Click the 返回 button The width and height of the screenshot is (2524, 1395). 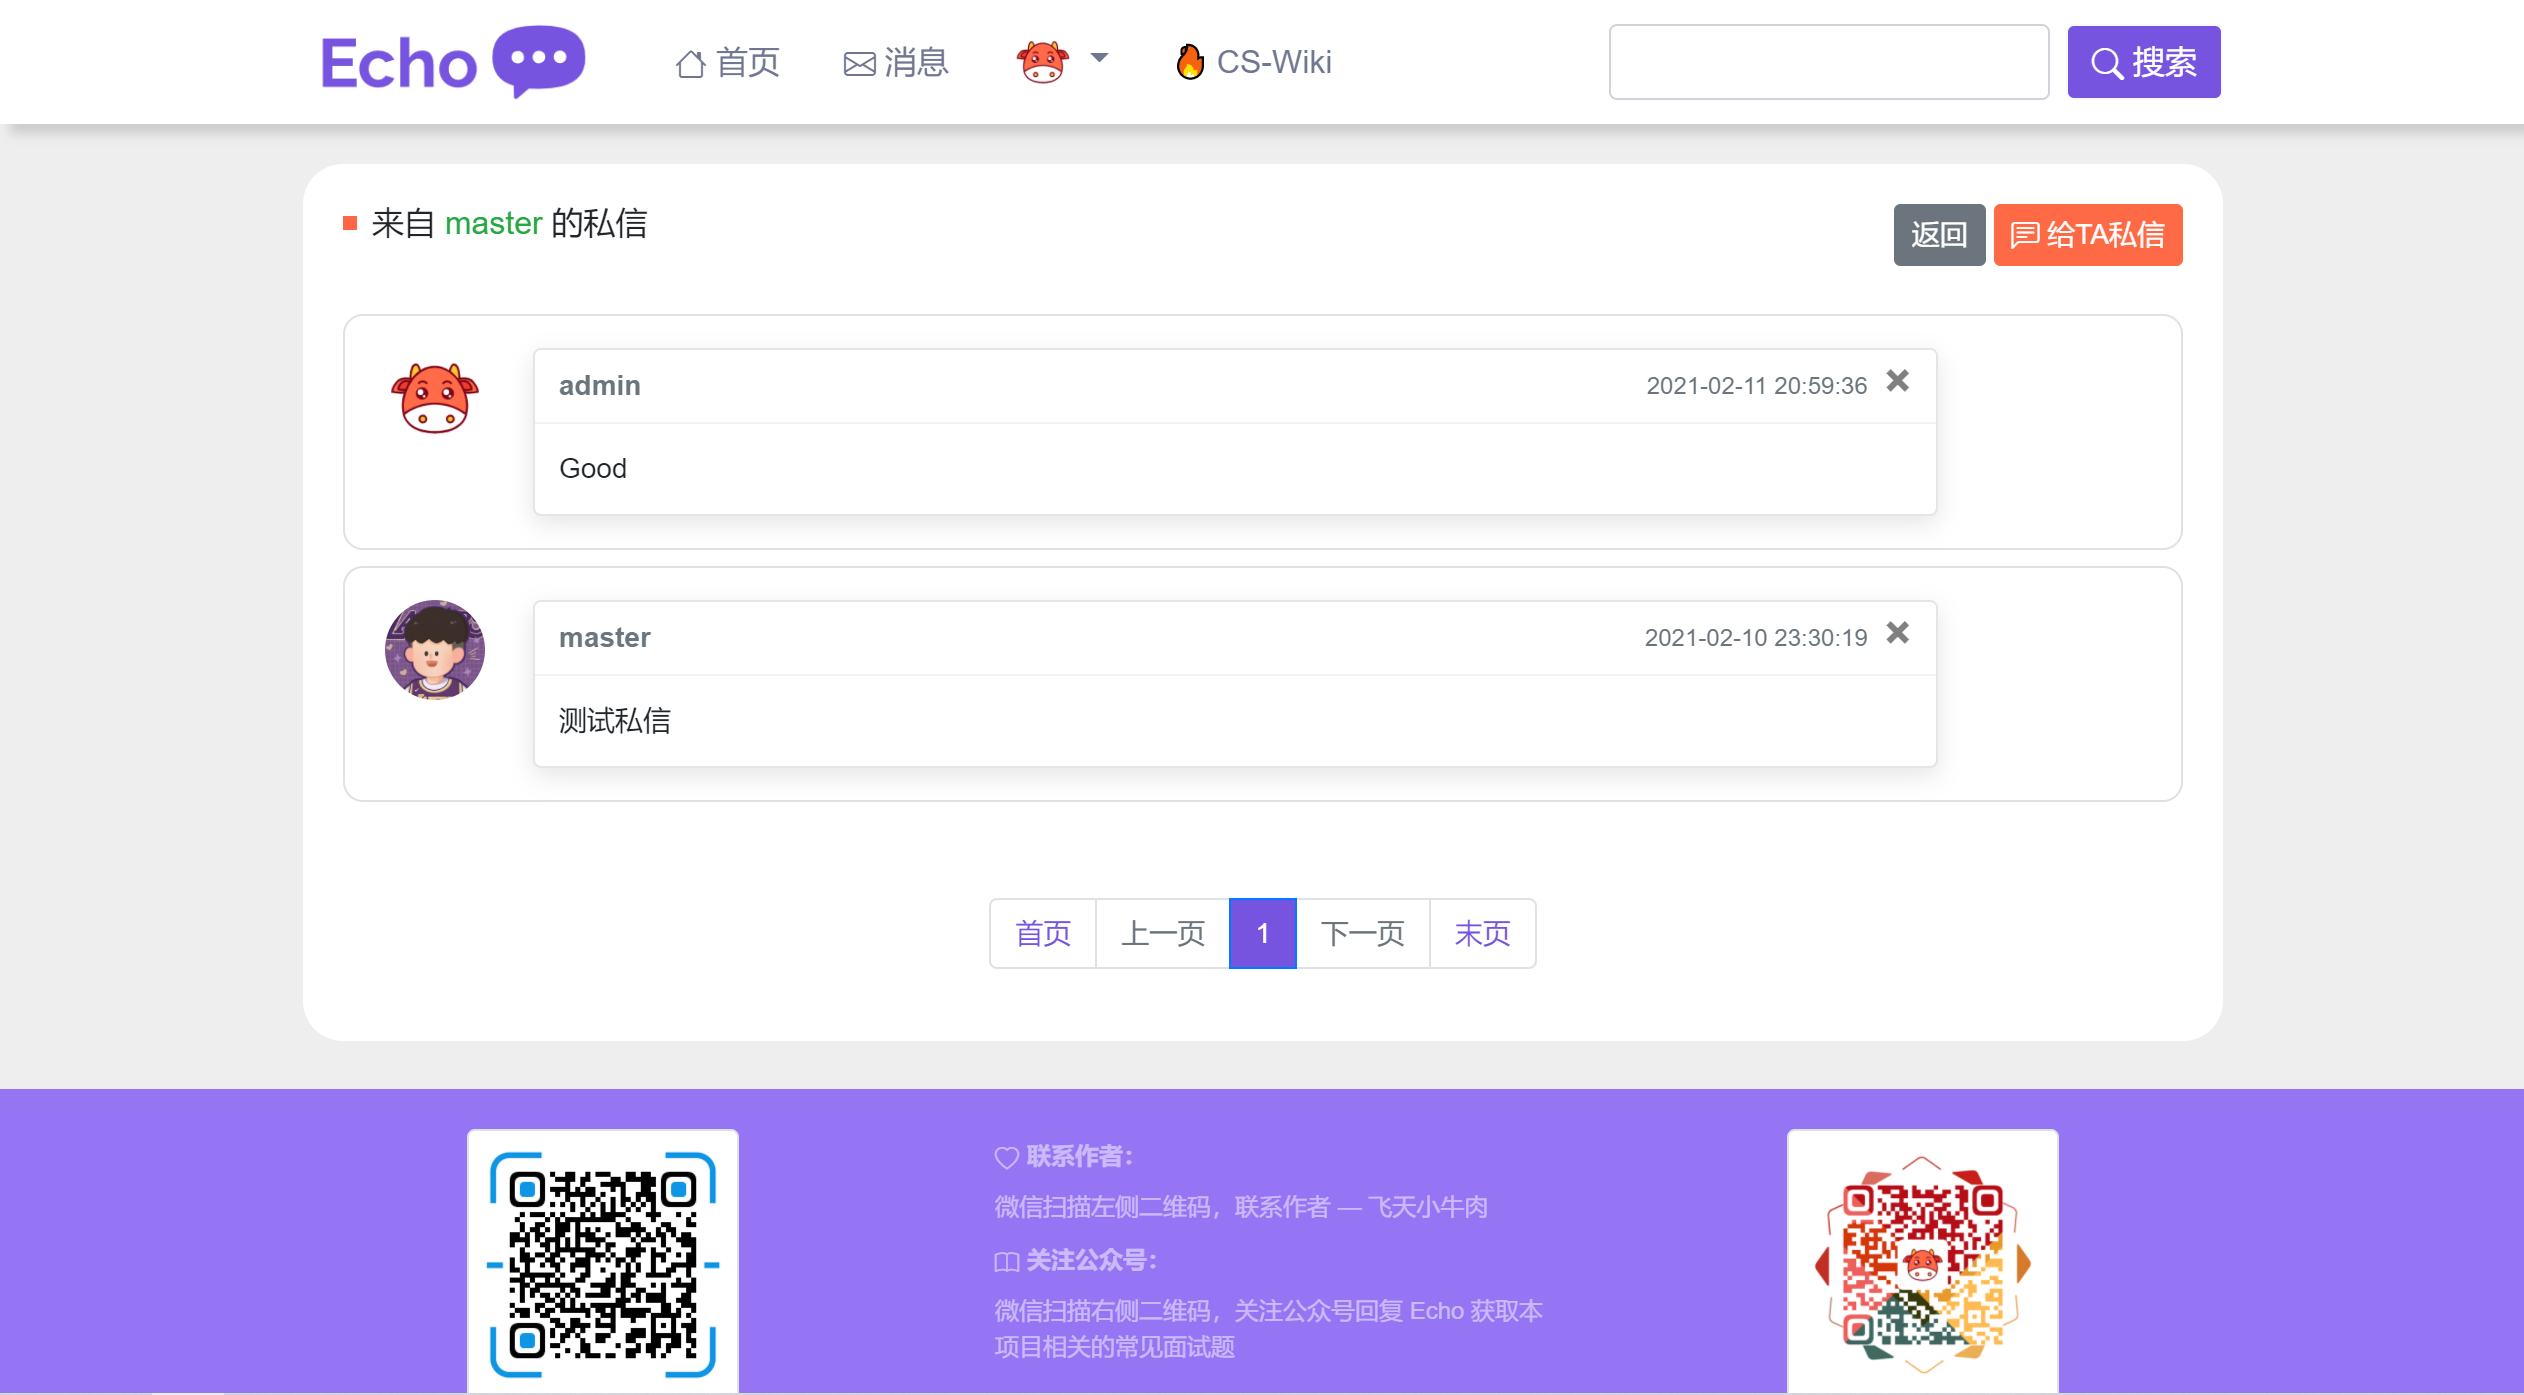click(1938, 234)
